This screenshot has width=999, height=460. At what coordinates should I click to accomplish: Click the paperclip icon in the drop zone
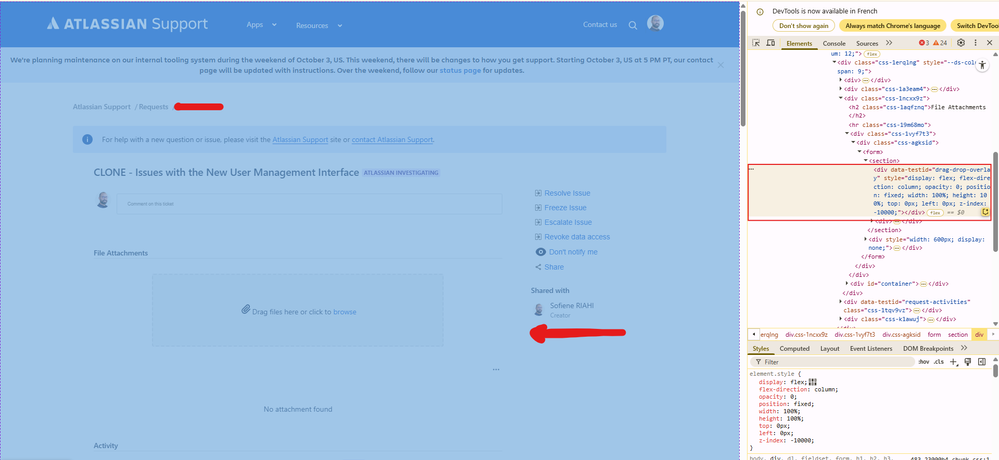pyautogui.click(x=245, y=310)
